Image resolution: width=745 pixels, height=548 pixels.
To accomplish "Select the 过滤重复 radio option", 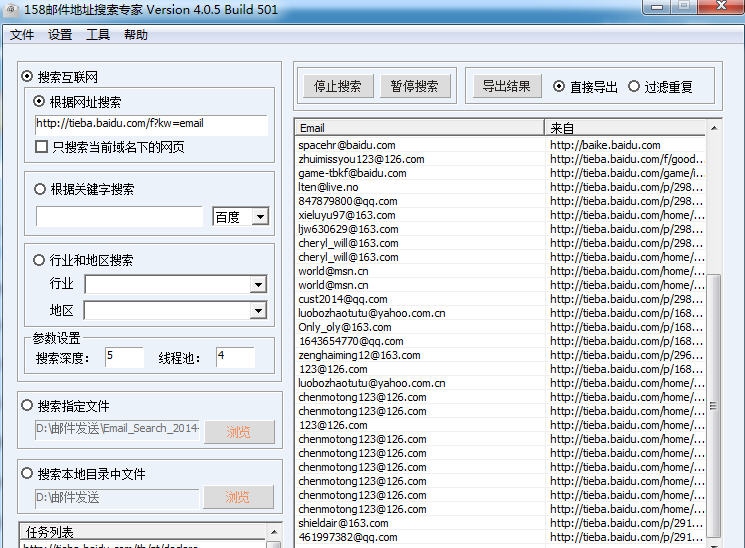I will point(634,86).
